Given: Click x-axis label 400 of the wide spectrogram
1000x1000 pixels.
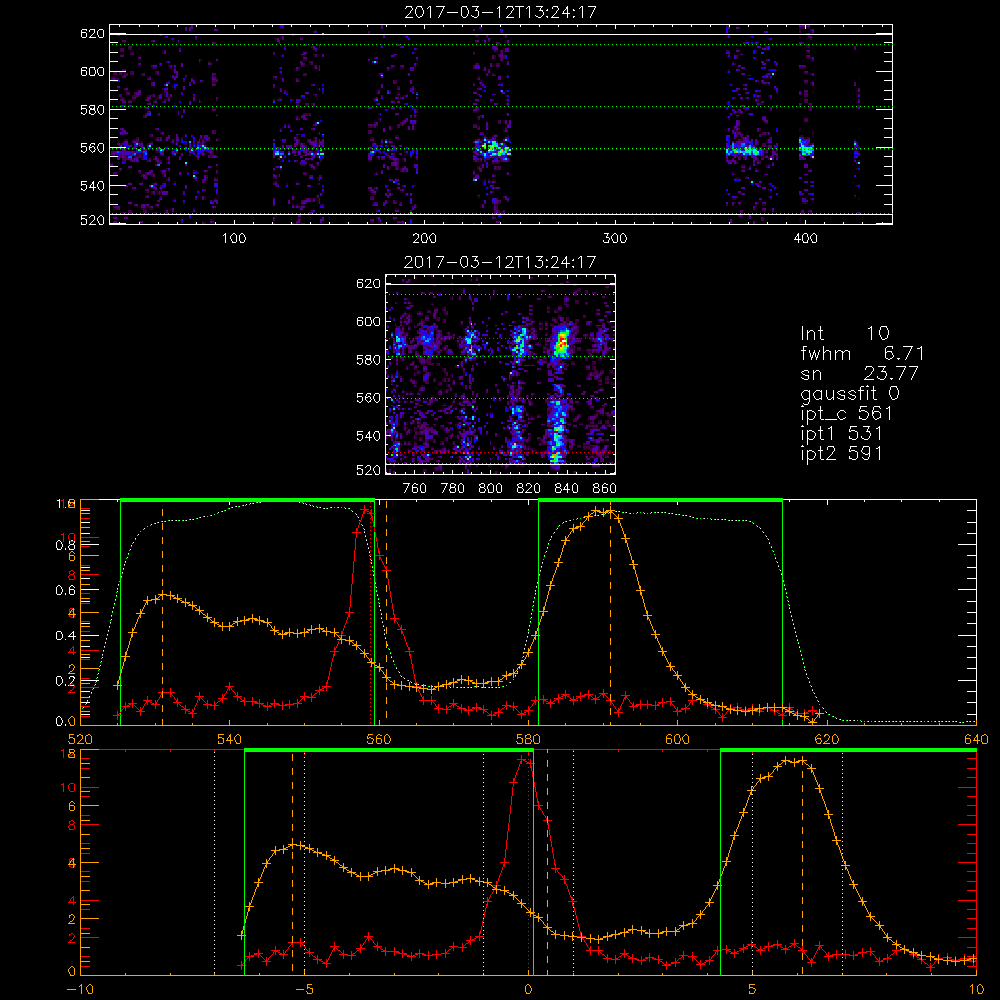Looking at the screenshot, I should [805, 239].
